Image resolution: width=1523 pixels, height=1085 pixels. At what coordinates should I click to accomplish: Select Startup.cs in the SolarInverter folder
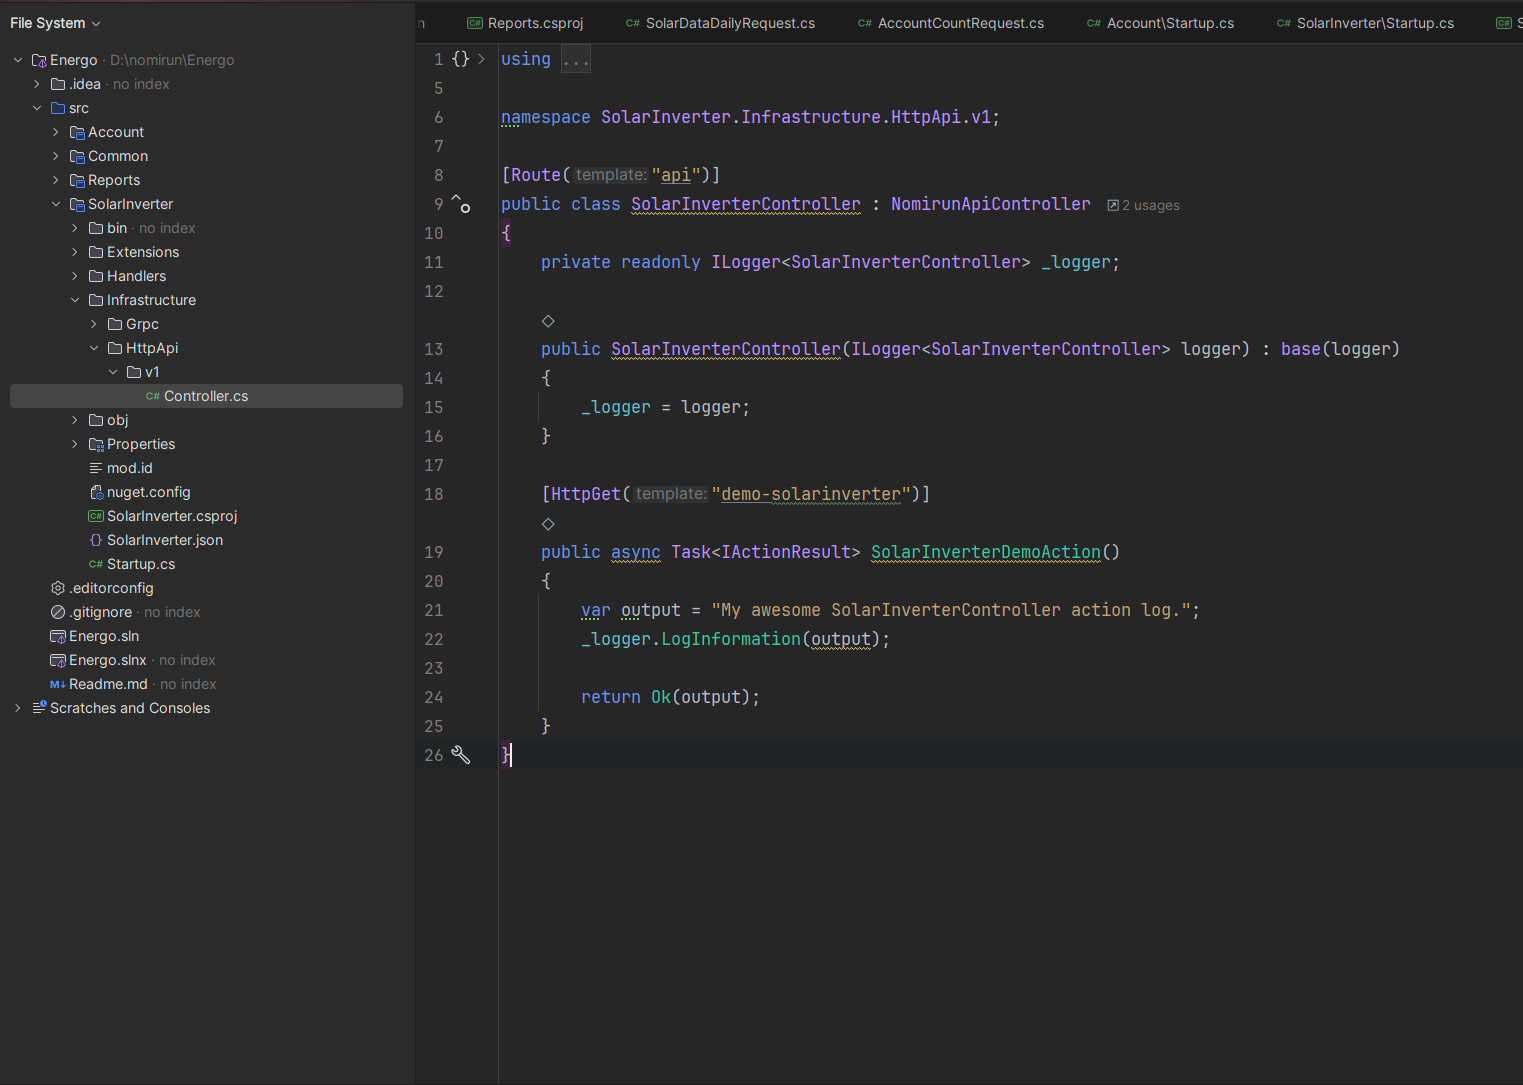[x=140, y=564]
